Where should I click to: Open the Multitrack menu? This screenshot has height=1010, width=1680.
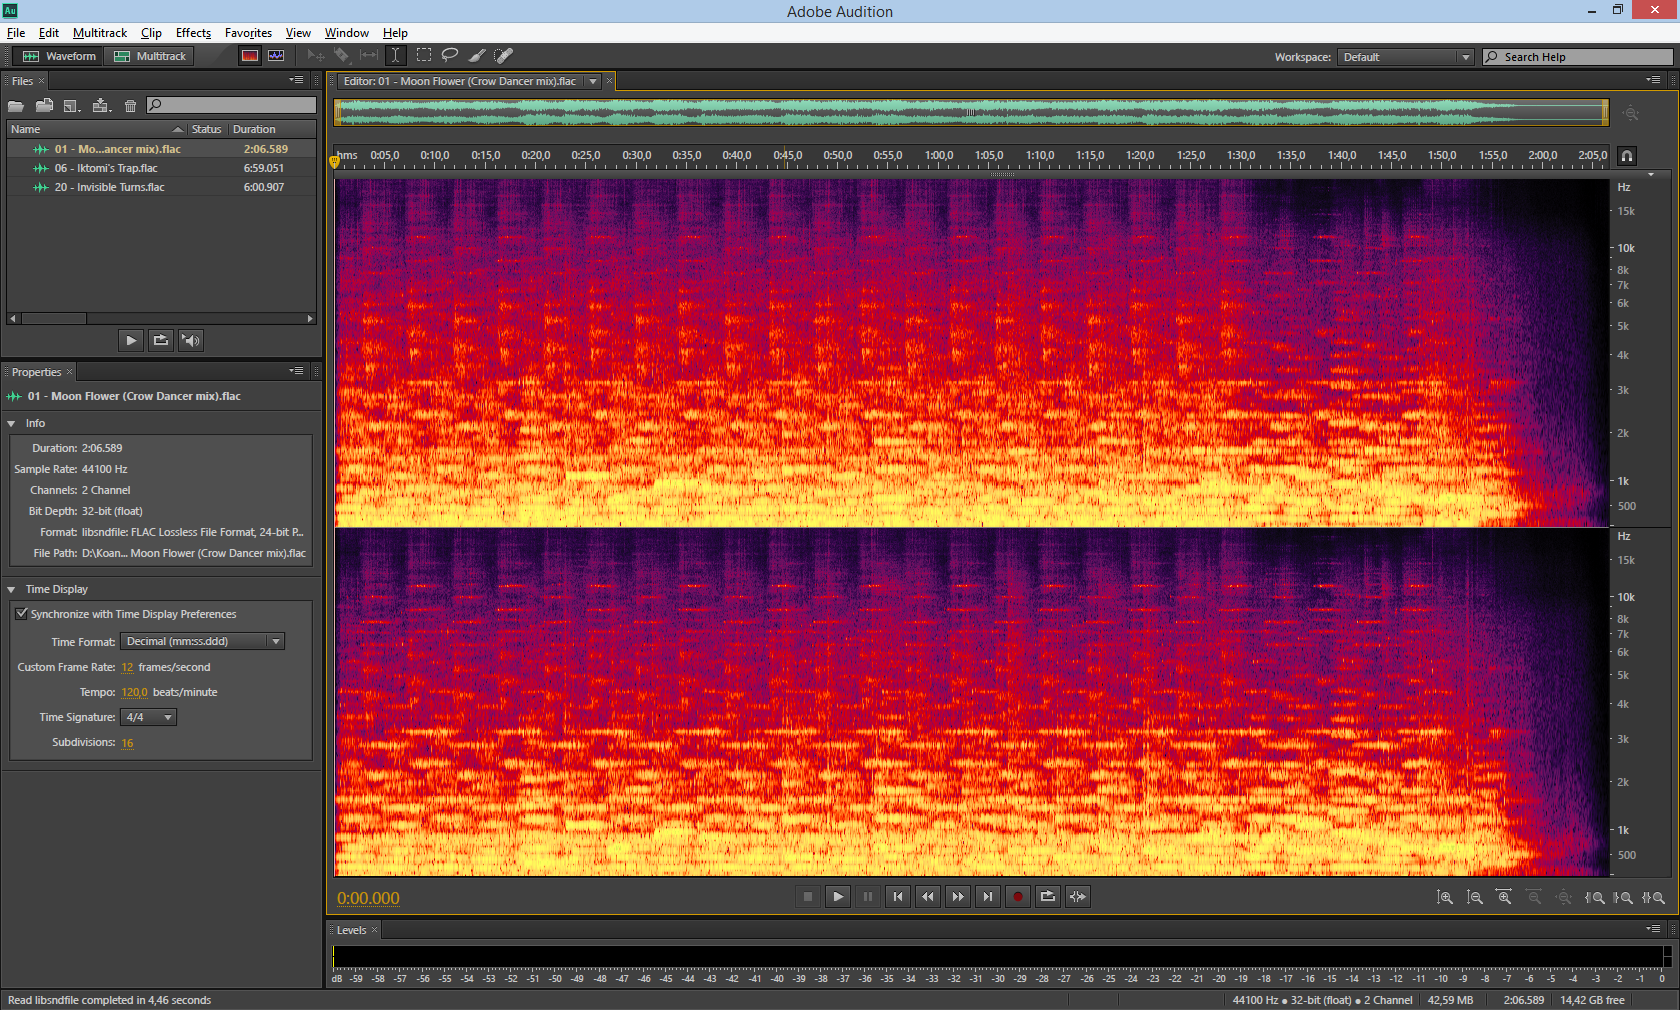[100, 33]
